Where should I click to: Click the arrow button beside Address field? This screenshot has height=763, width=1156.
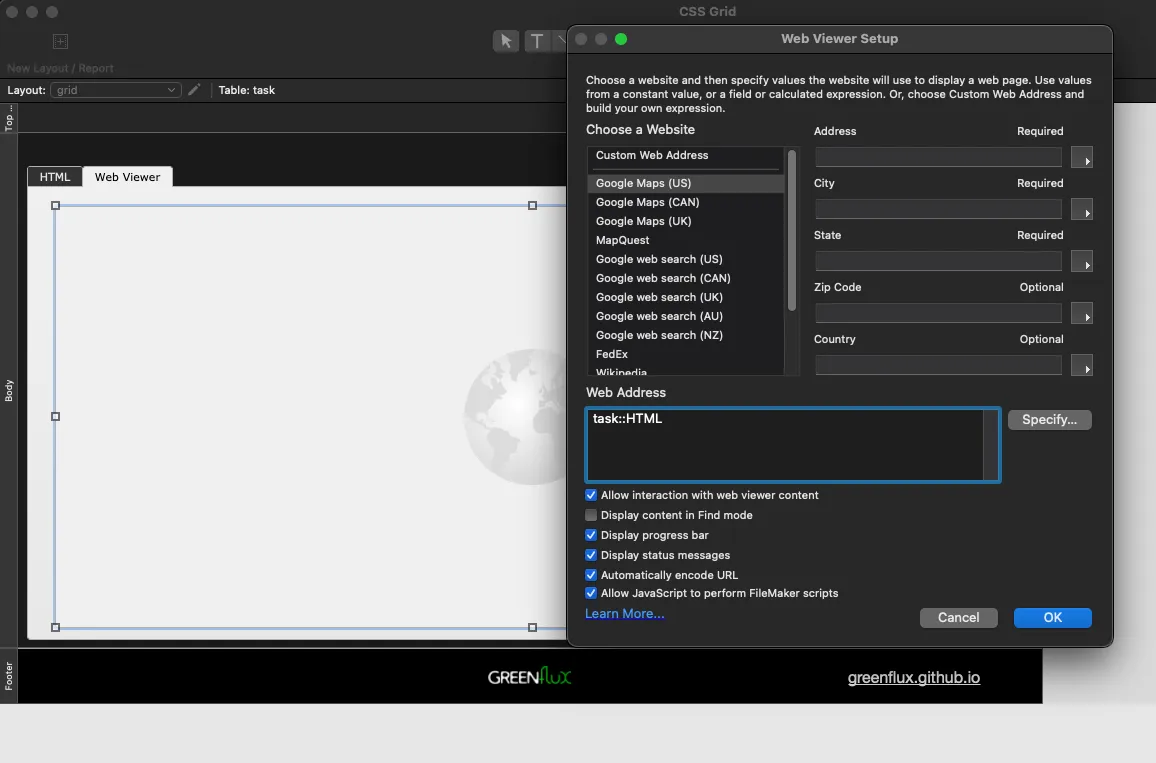click(x=1082, y=158)
